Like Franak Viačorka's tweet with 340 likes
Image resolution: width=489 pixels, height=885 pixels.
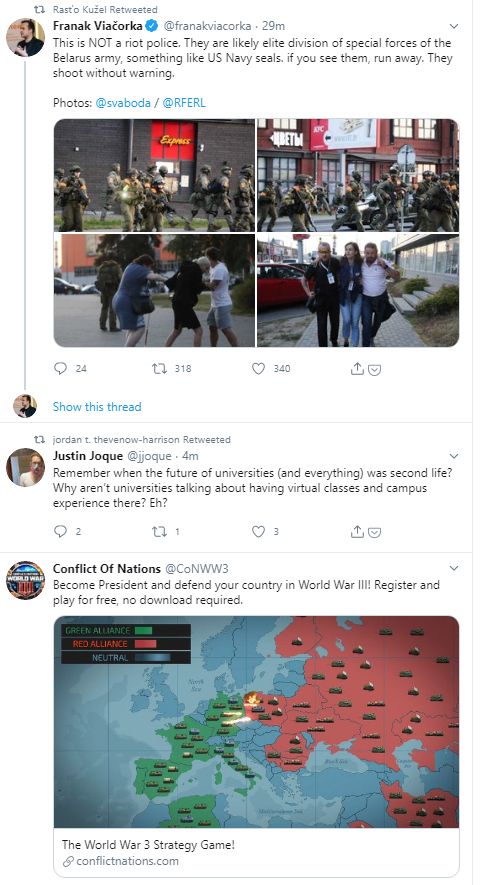(258, 369)
